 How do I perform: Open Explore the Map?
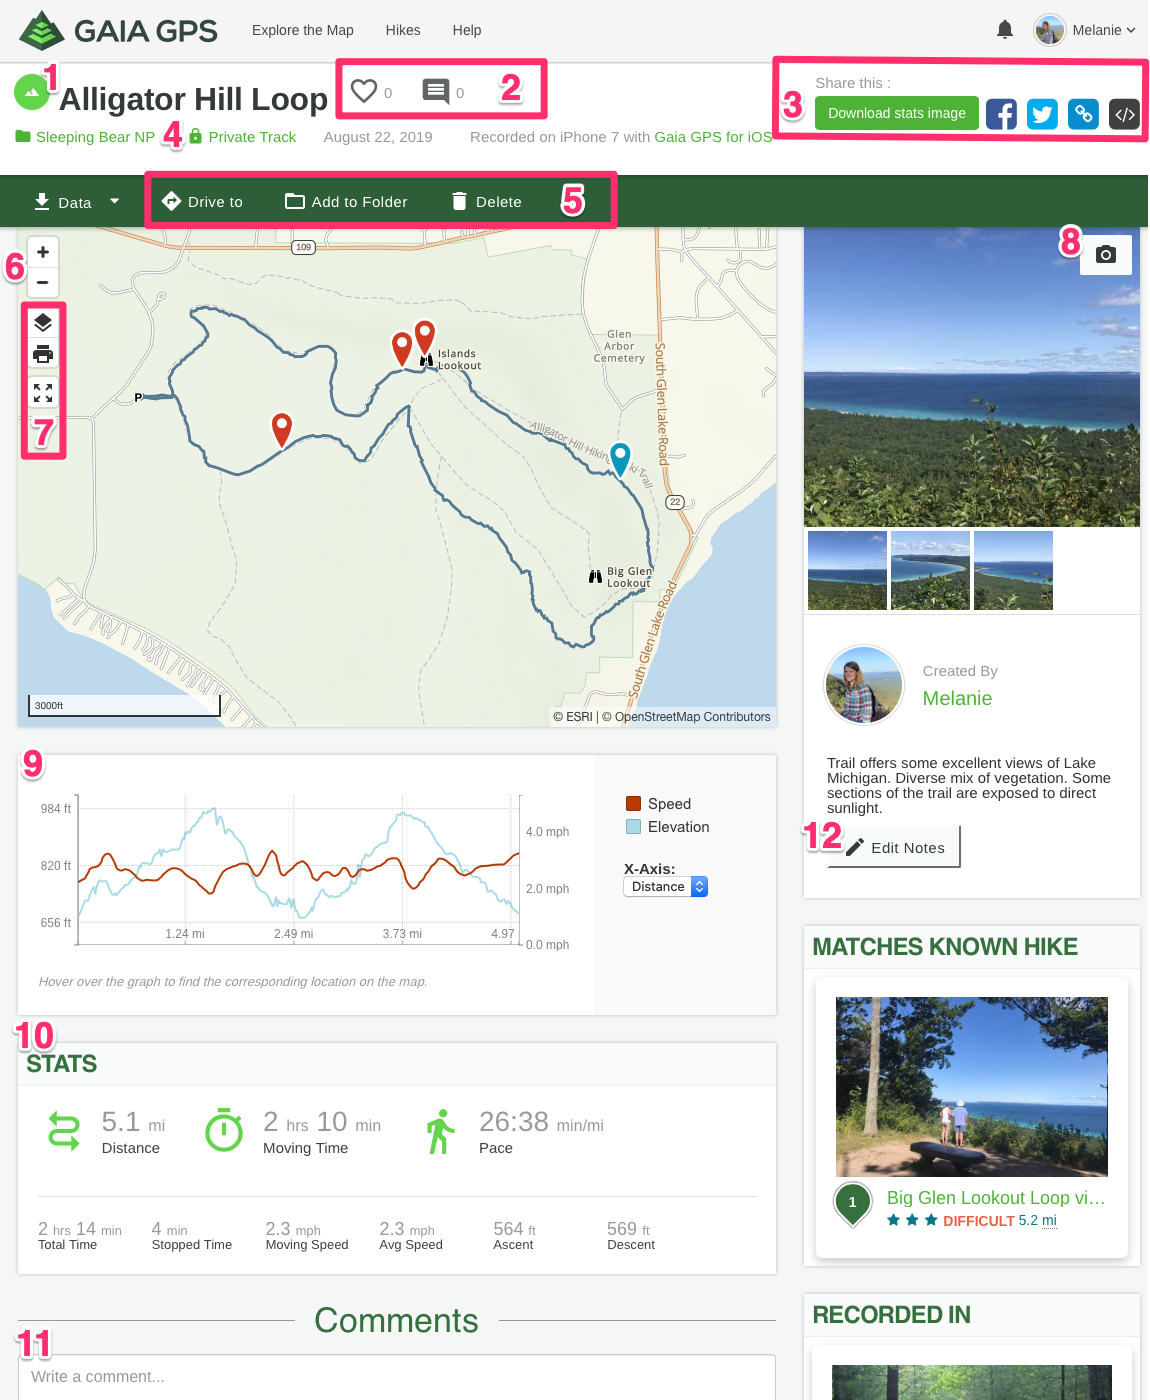302,30
